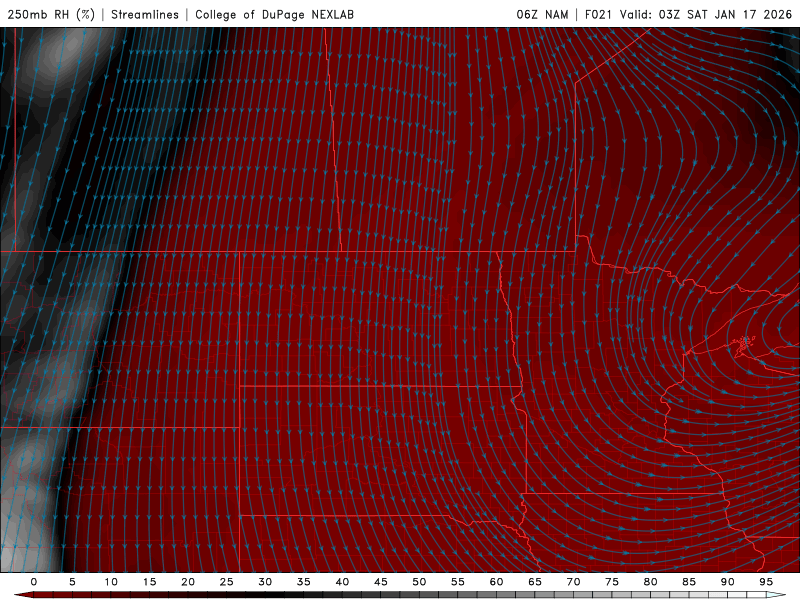Click the '45' colorbar scale label
800x600 pixels.
381,582
